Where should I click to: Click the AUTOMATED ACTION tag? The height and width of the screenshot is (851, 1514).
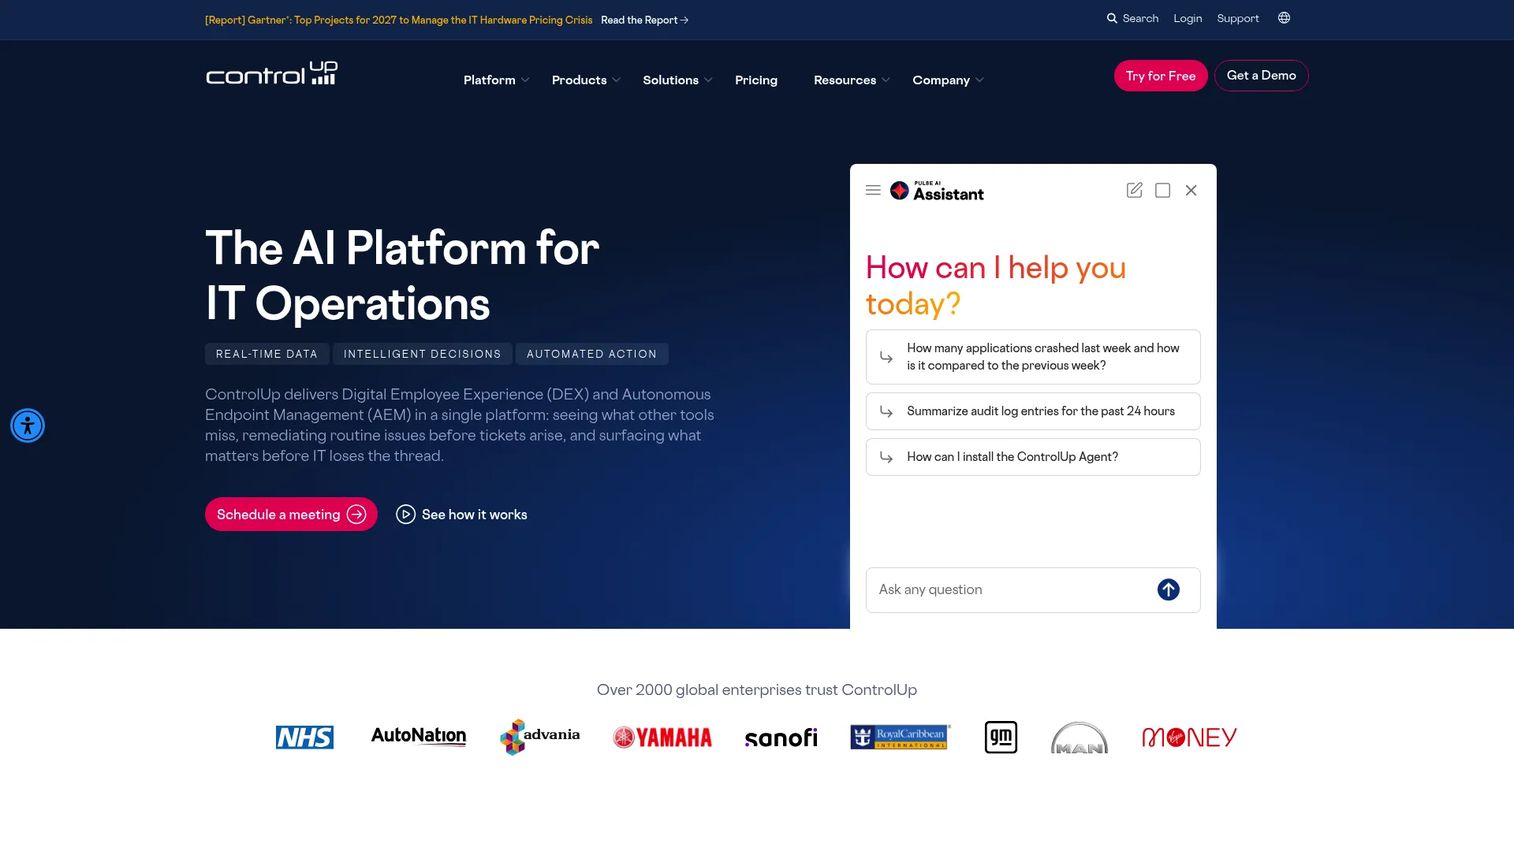click(592, 354)
